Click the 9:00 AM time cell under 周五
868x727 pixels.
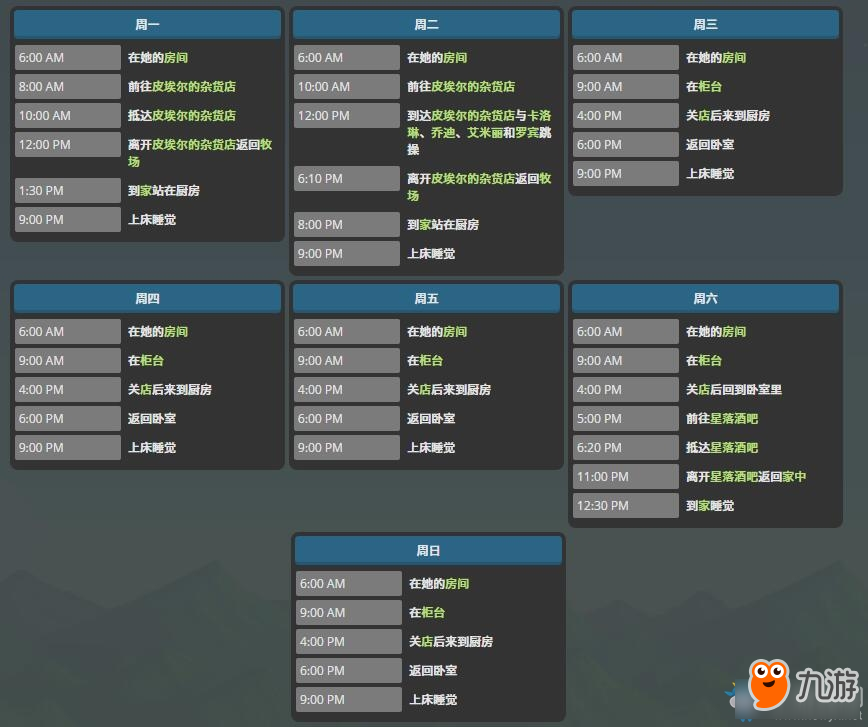tap(346, 361)
